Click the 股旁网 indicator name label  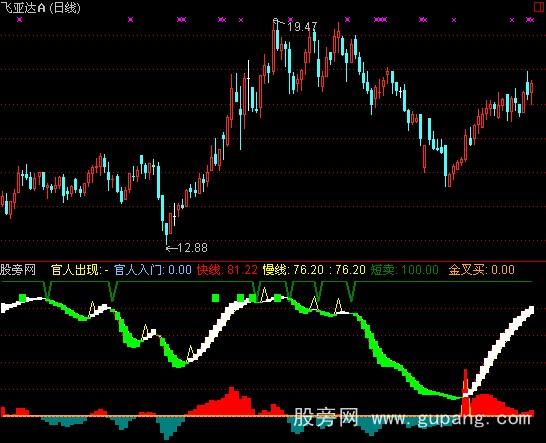pos(18,270)
